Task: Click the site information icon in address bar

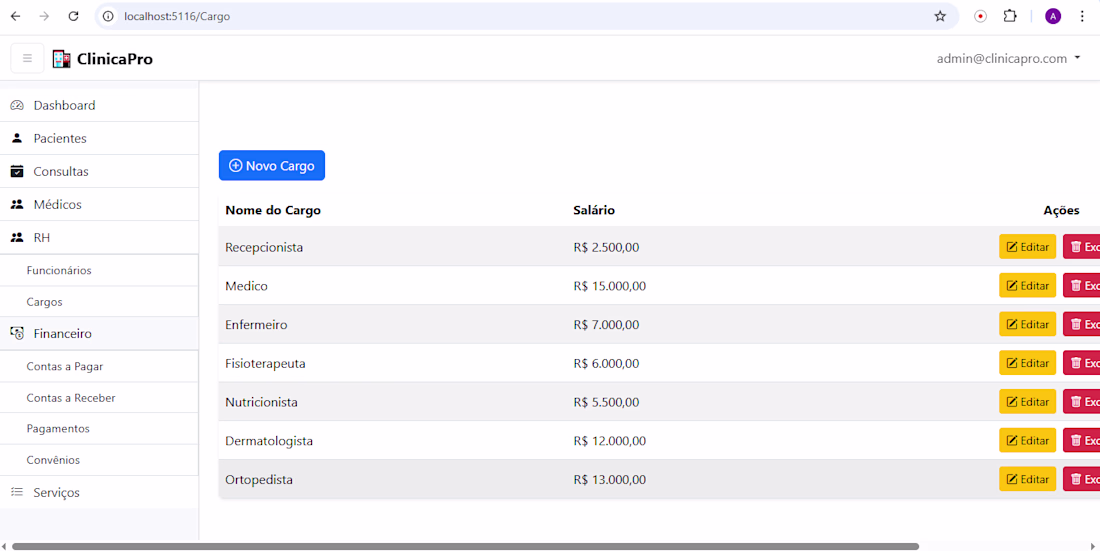Action: tap(107, 16)
